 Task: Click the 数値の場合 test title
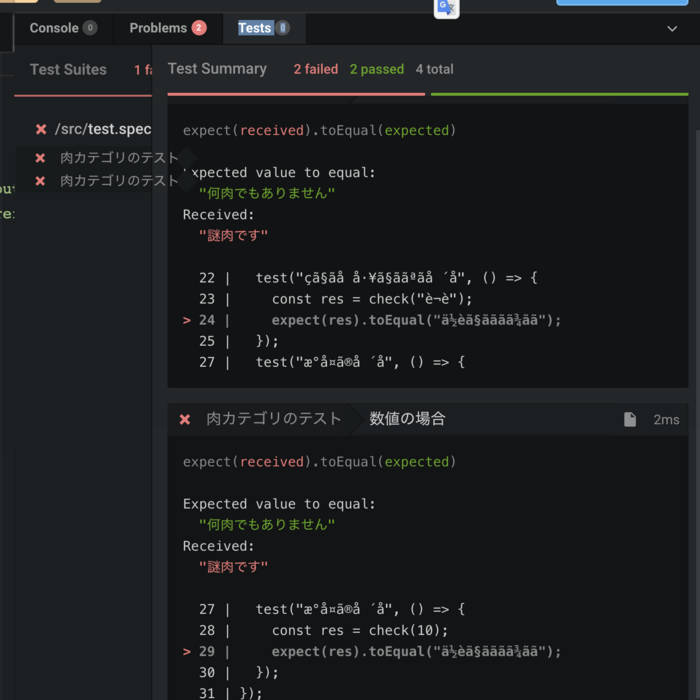click(x=407, y=419)
